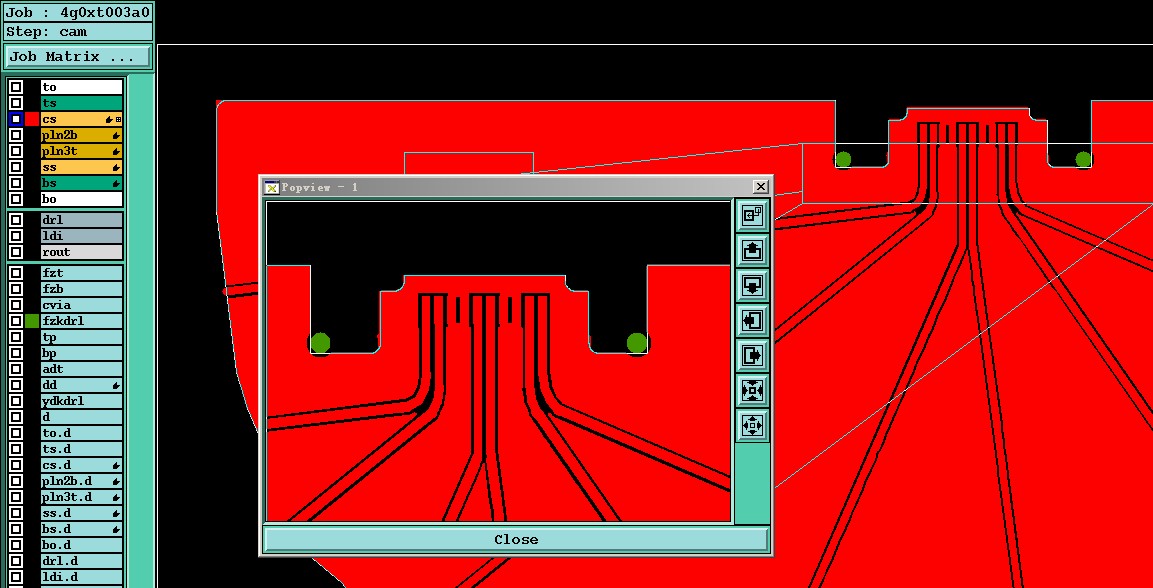This screenshot has height=588, width=1153.
Task: Click the hand marker icon on pln2b layer
Action: click(116, 135)
